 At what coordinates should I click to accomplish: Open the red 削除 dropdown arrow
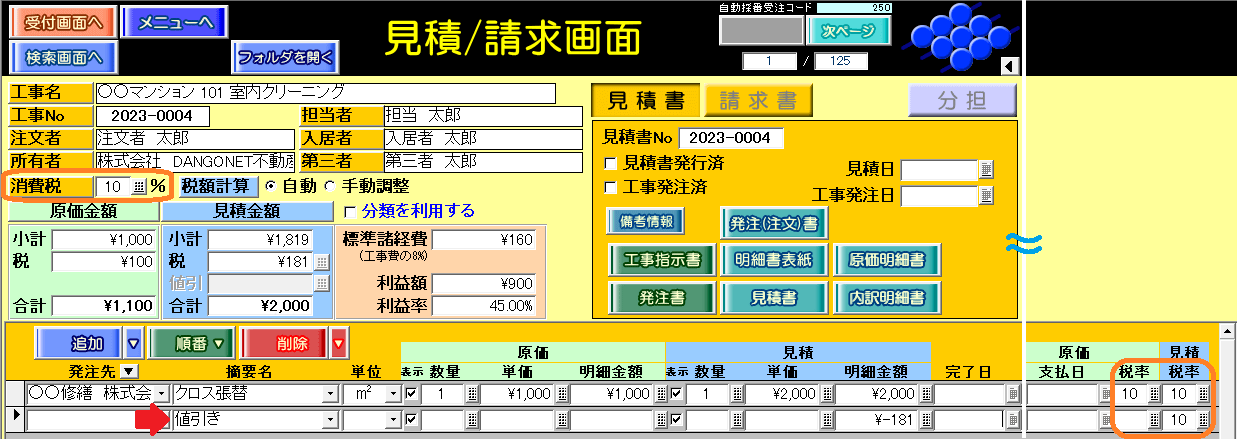(x=339, y=344)
